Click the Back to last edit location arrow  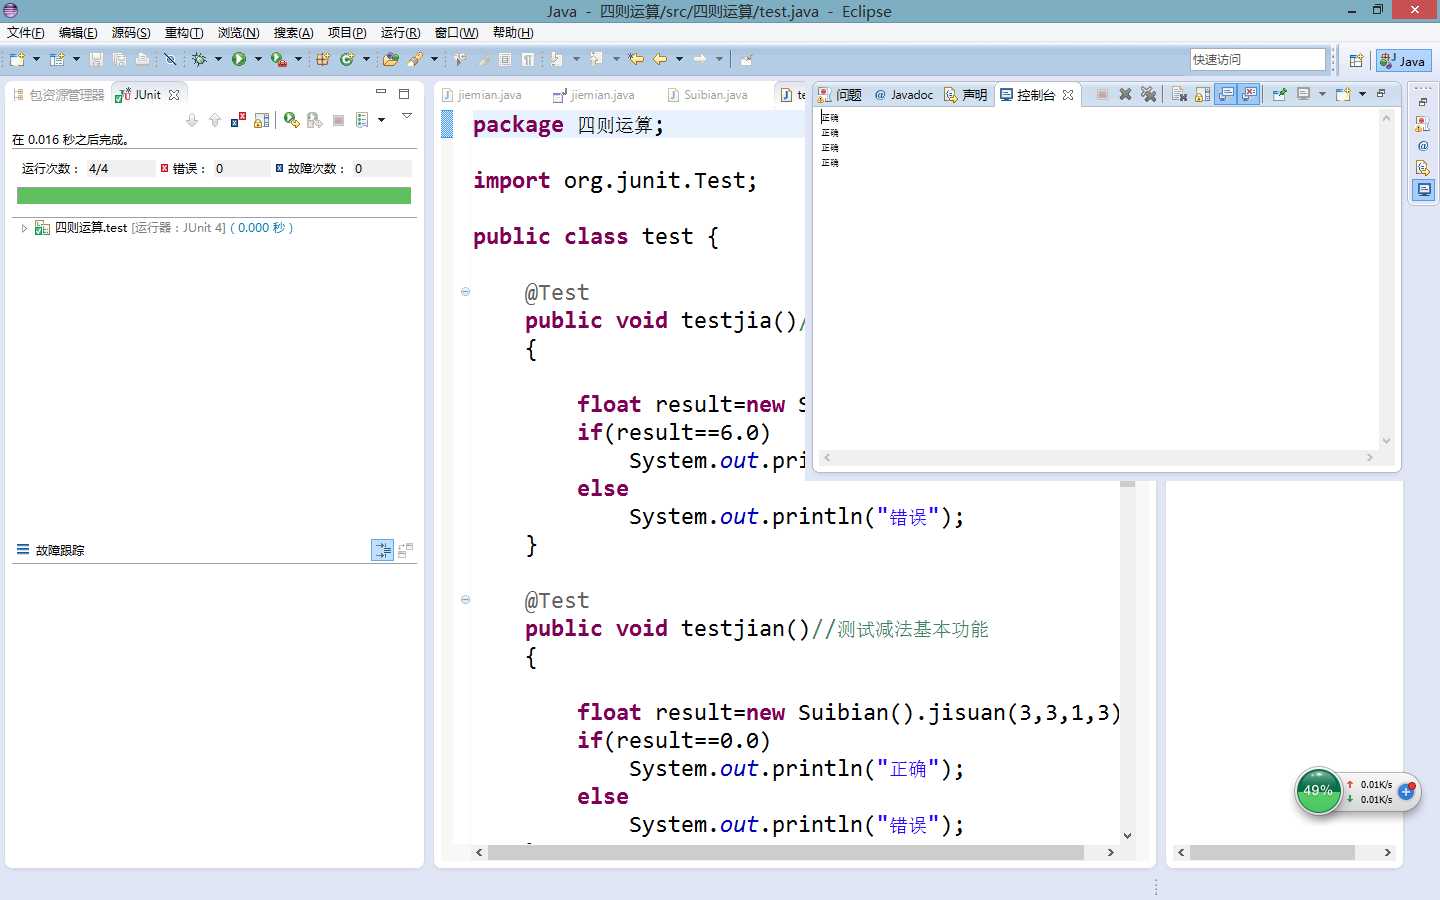pyautogui.click(x=636, y=59)
